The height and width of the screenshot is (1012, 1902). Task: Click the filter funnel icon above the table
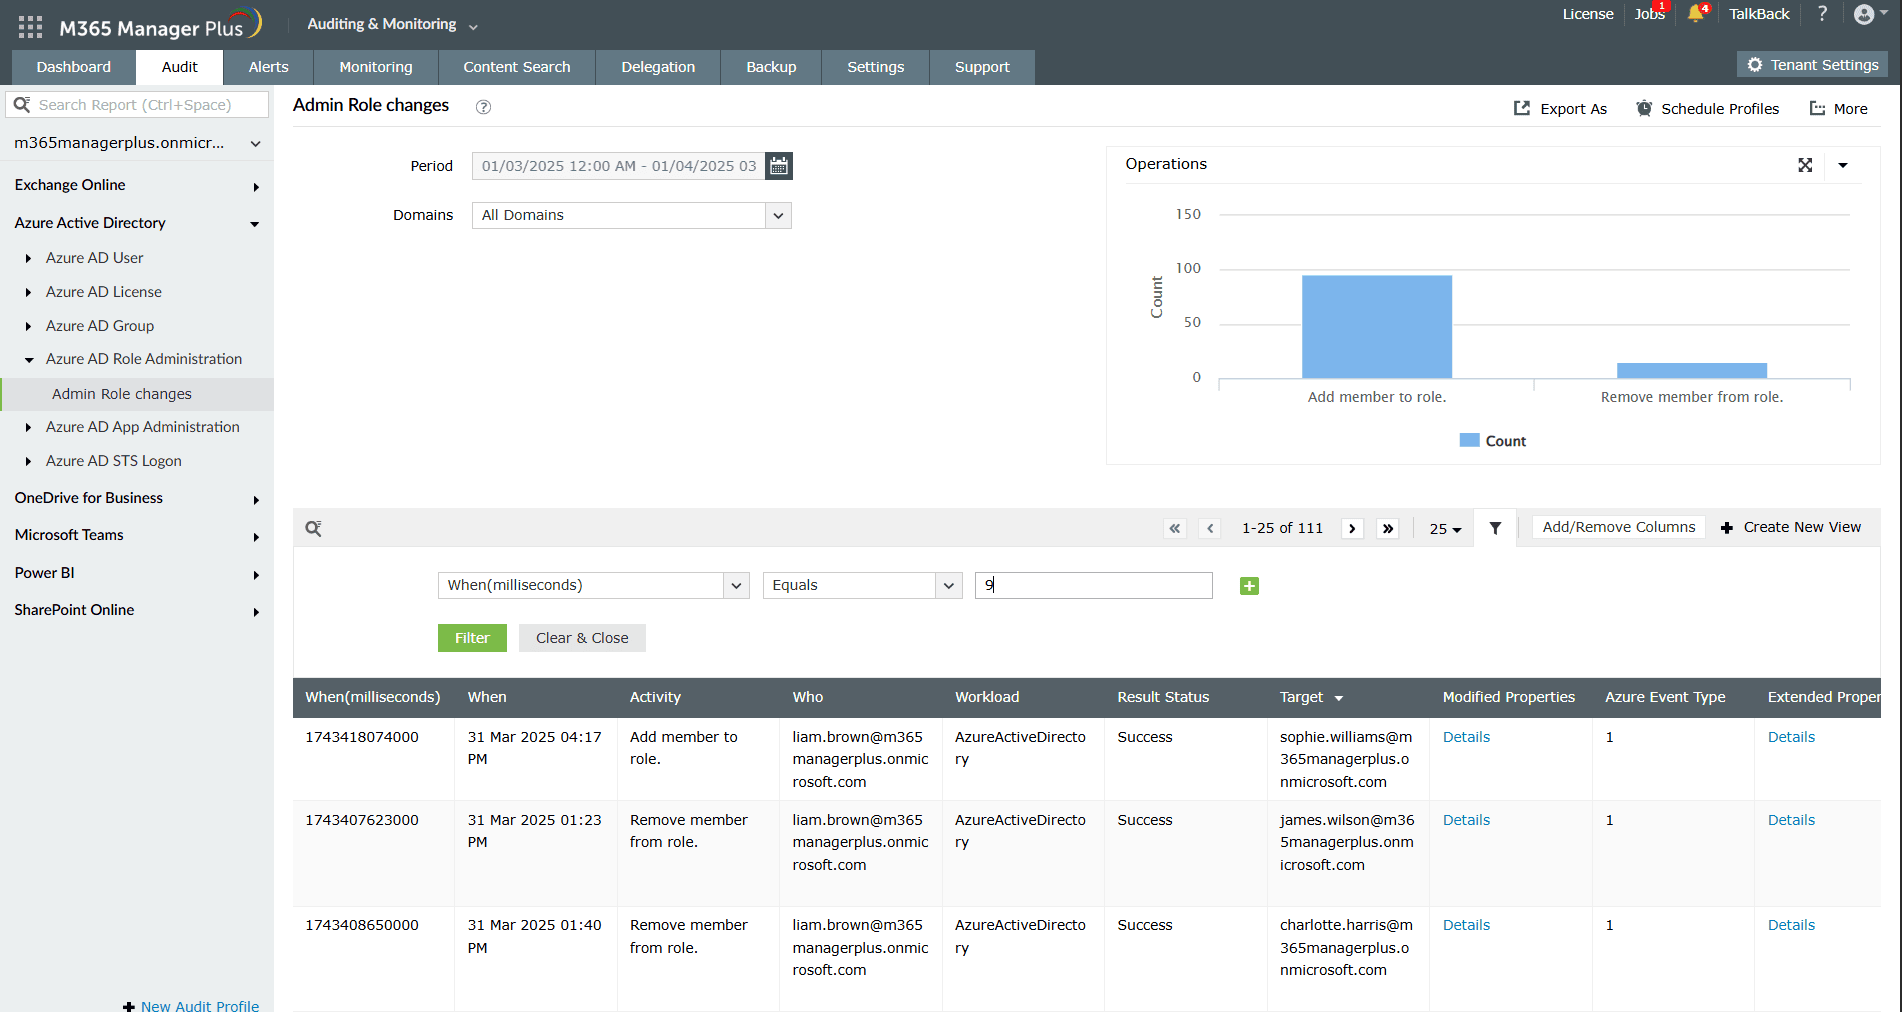(x=1495, y=527)
